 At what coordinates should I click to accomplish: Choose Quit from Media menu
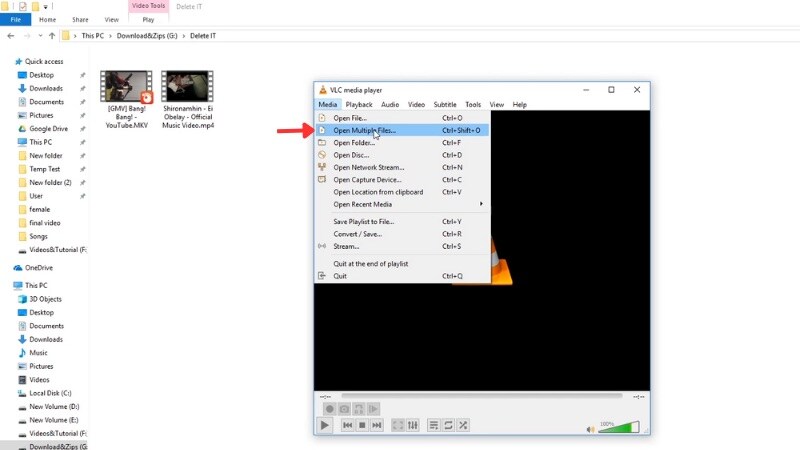403,276
